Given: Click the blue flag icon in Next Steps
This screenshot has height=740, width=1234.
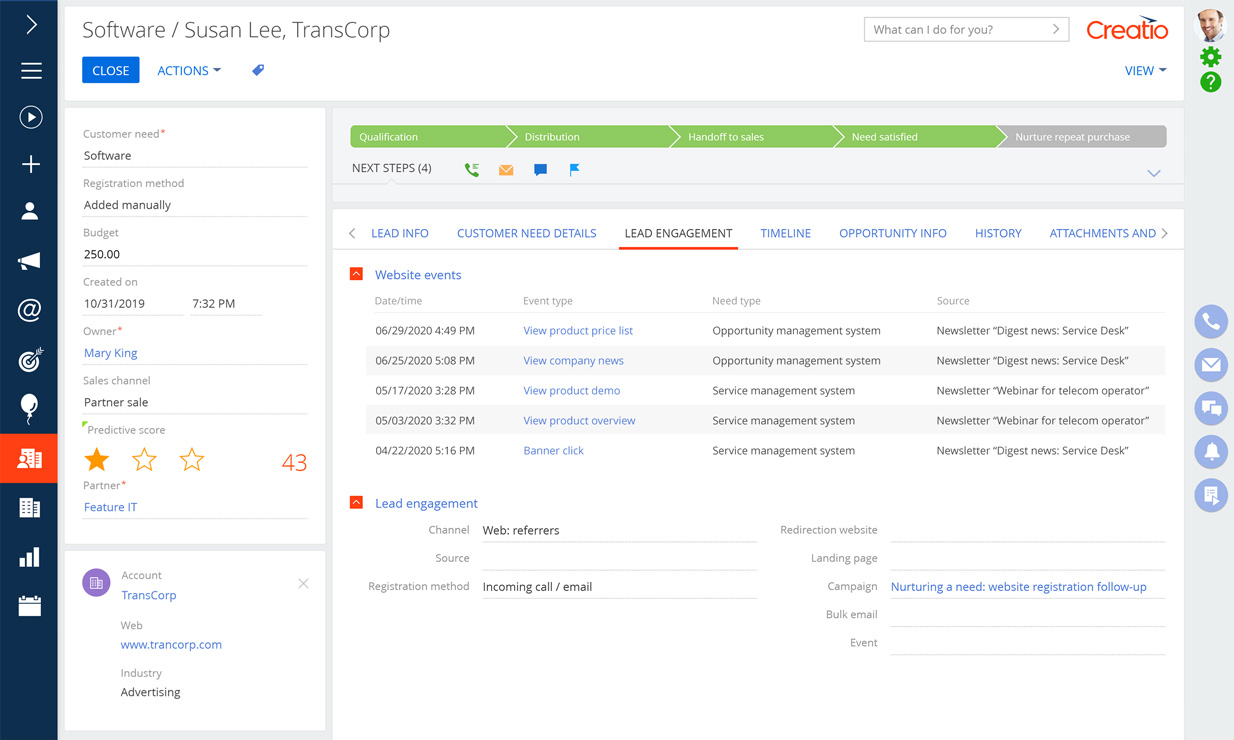Looking at the screenshot, I should point(574,170).
